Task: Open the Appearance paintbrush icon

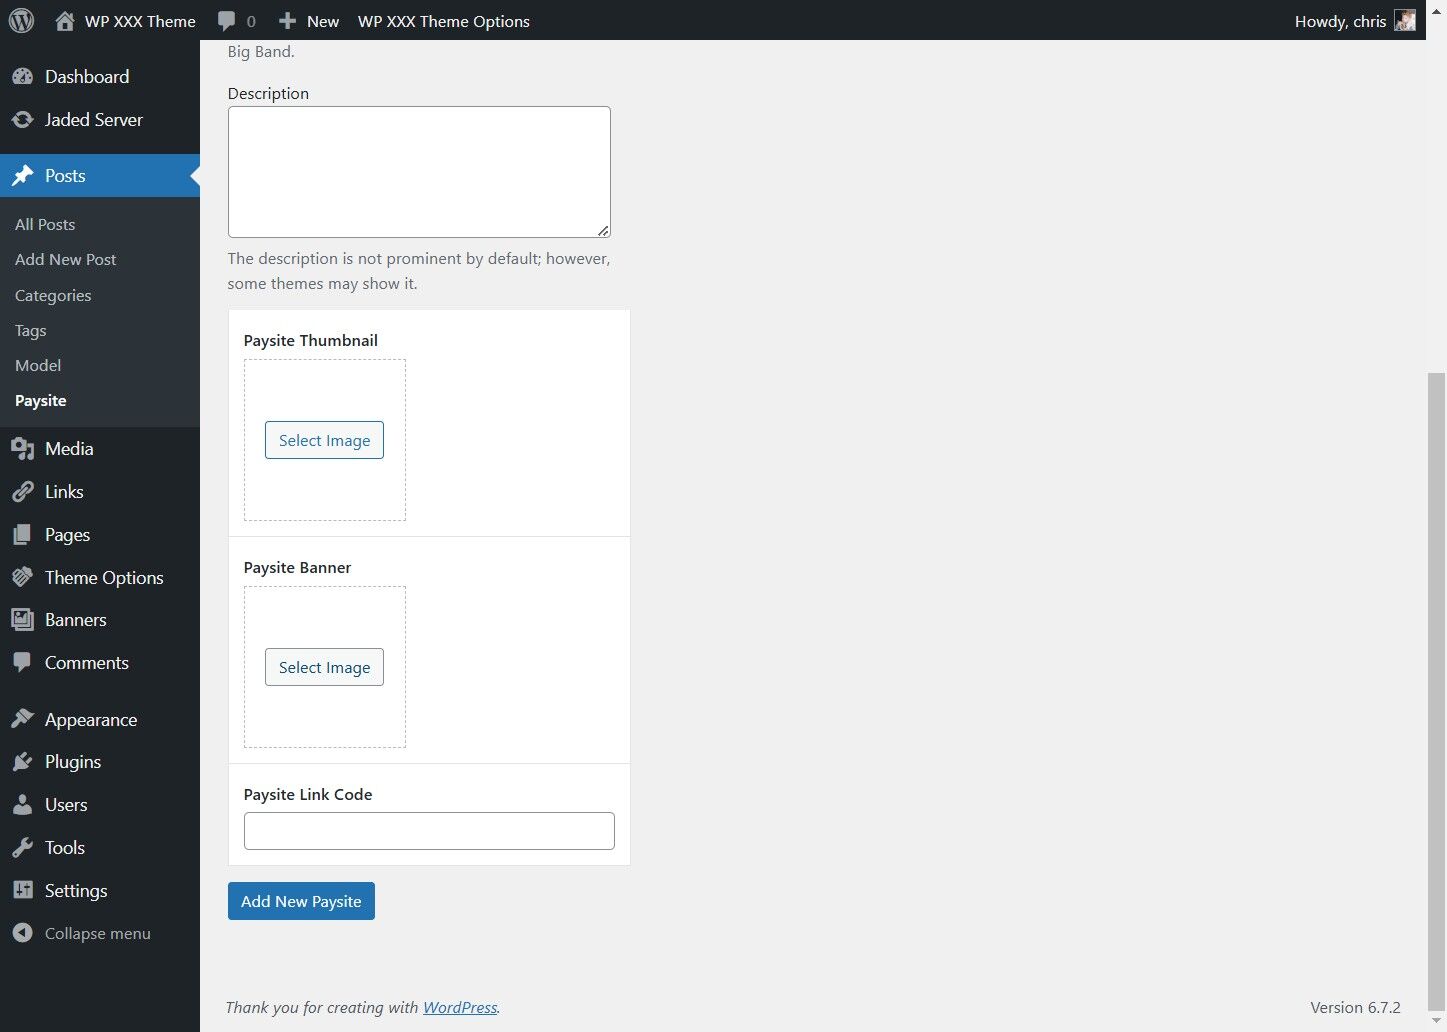Action: coord(23,718)
